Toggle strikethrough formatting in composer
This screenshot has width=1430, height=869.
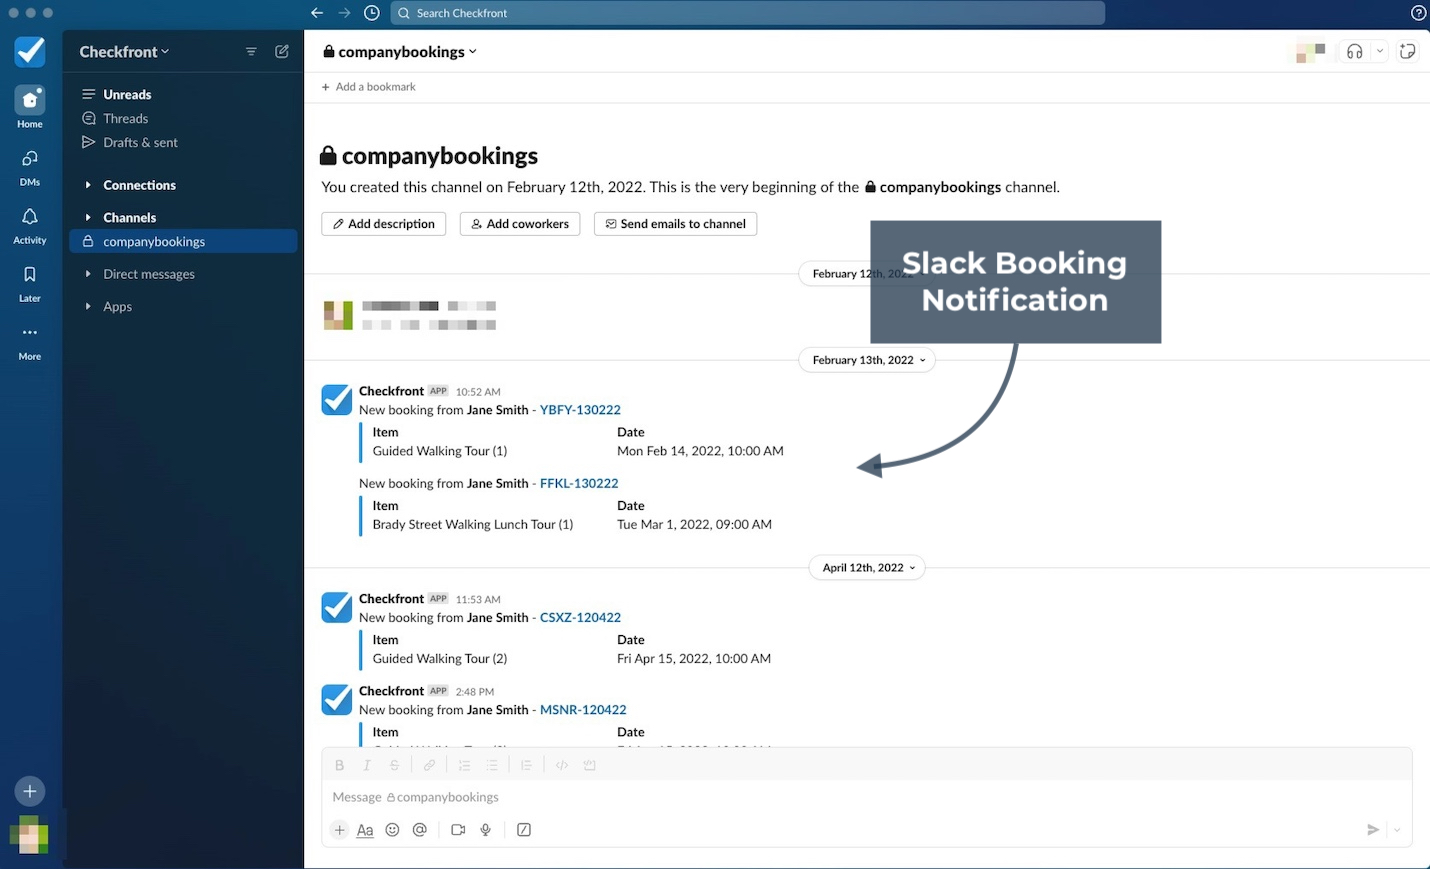pyautogui.click(x=394, y=765)
